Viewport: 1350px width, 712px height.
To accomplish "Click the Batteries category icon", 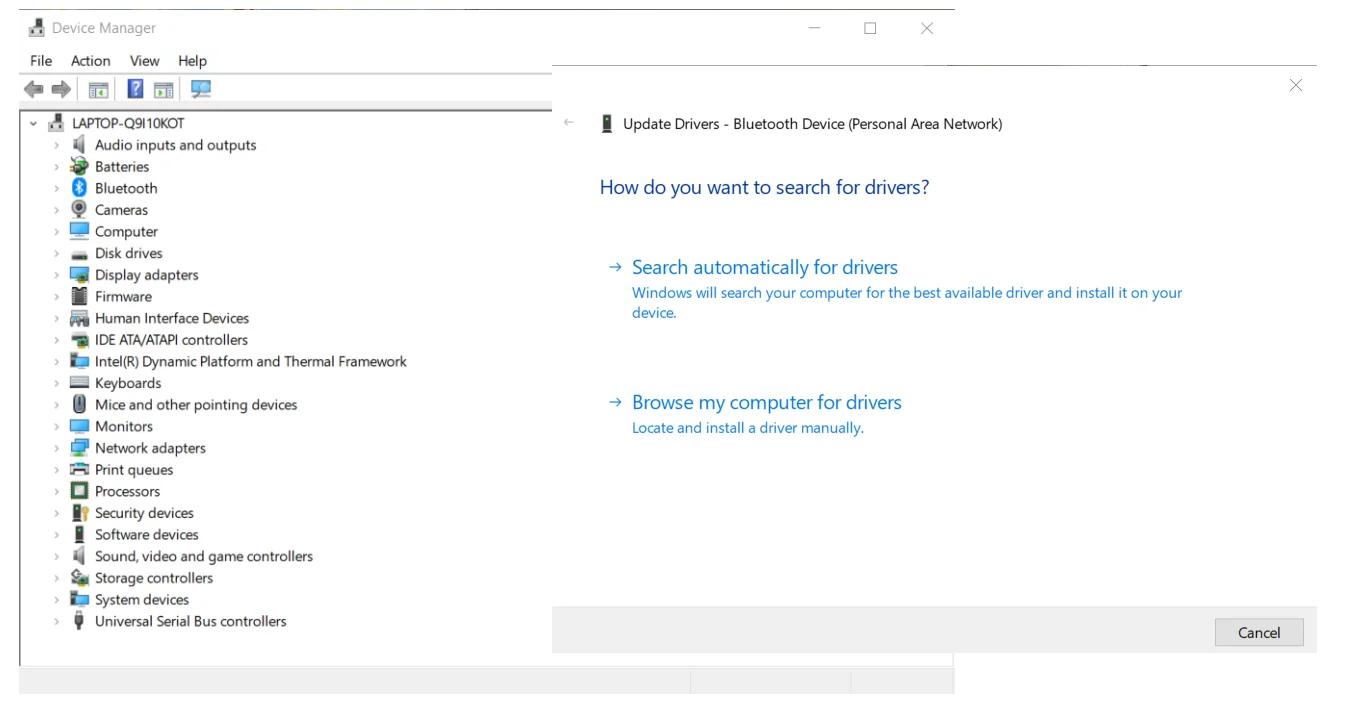I will 79,167.
